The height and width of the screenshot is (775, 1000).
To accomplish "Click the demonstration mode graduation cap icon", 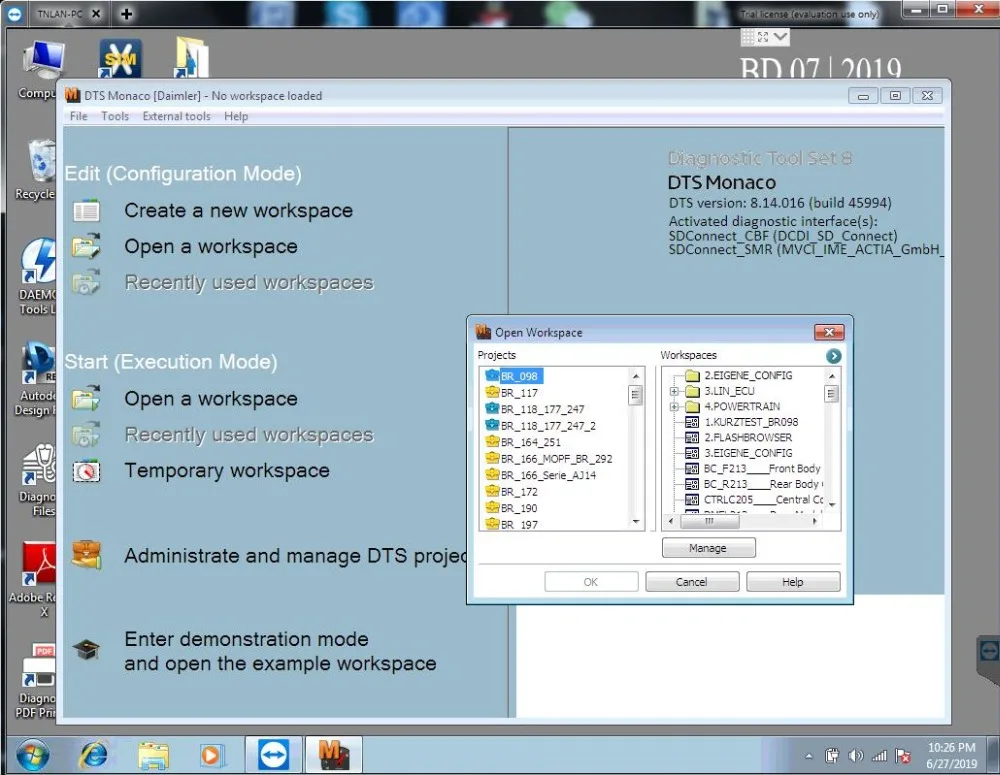I will click(86, 649).
